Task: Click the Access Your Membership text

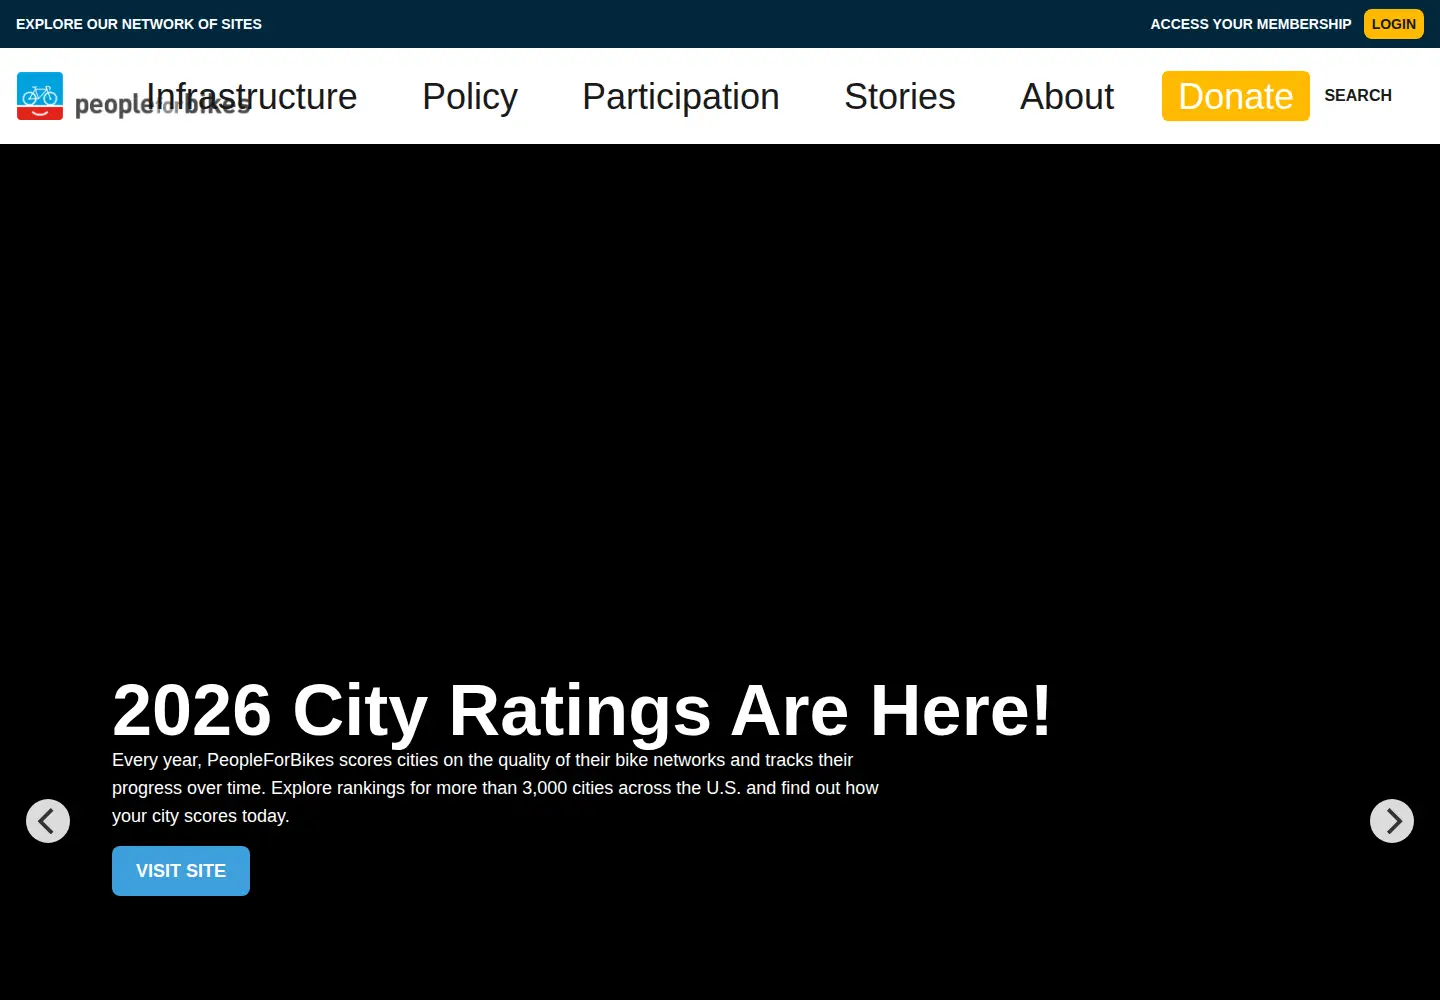Action: point(1251,24)
